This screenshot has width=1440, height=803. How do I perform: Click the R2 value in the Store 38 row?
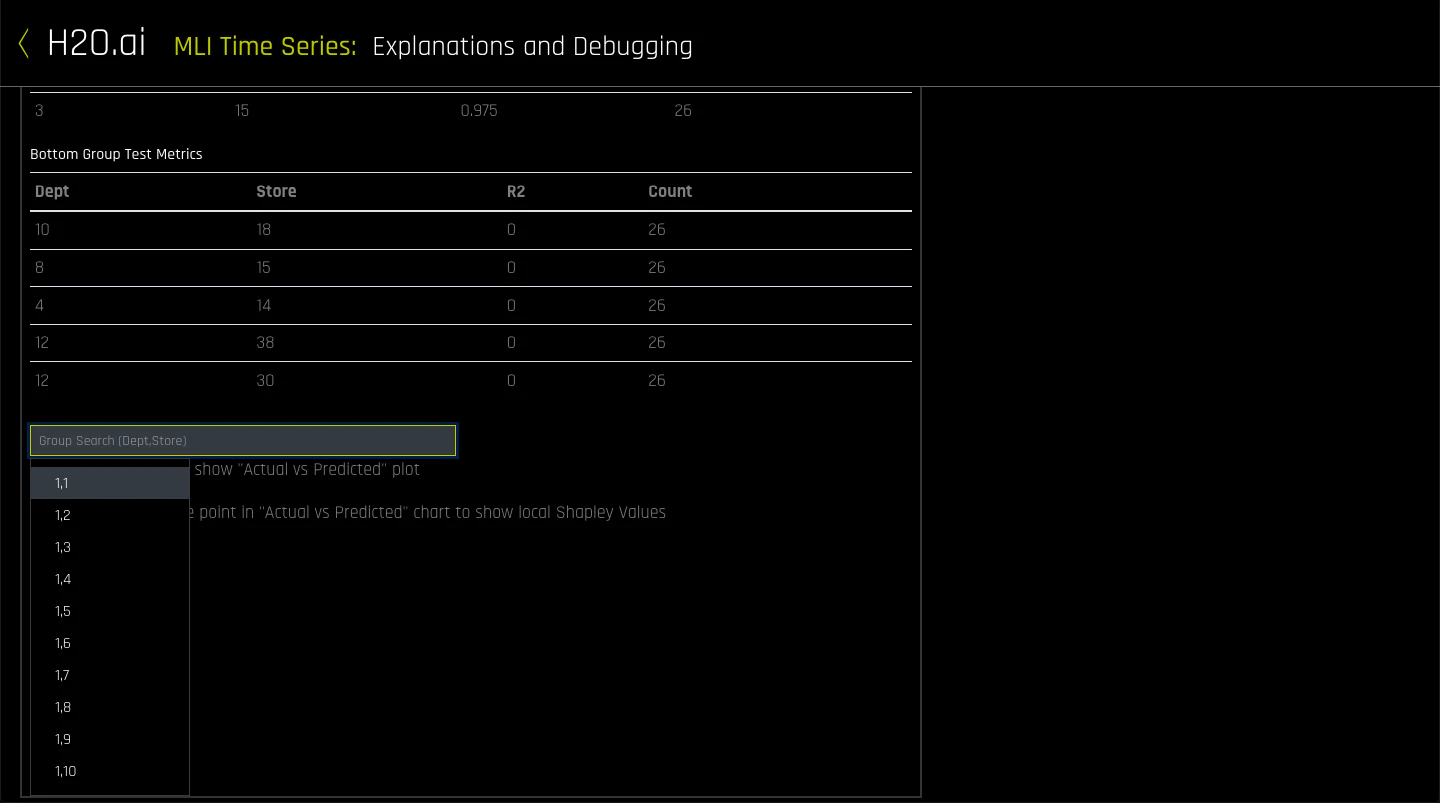[x=511, y=343]
